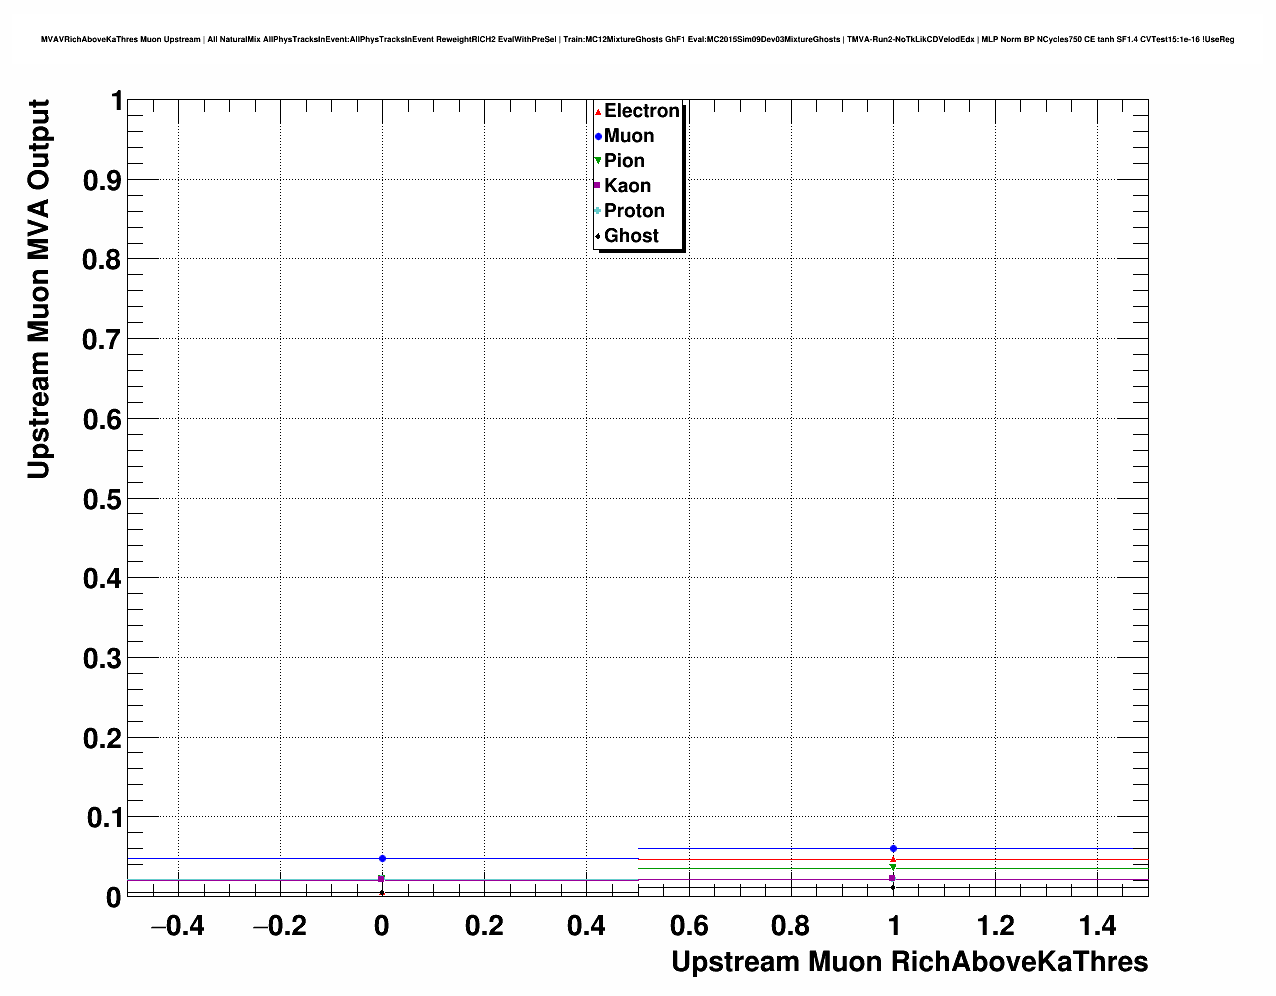Image resolution: width=1276 pixels, height=996 pixels.
Task: Click the red Electron triangle marker in legend
Action: coord(598,111)
